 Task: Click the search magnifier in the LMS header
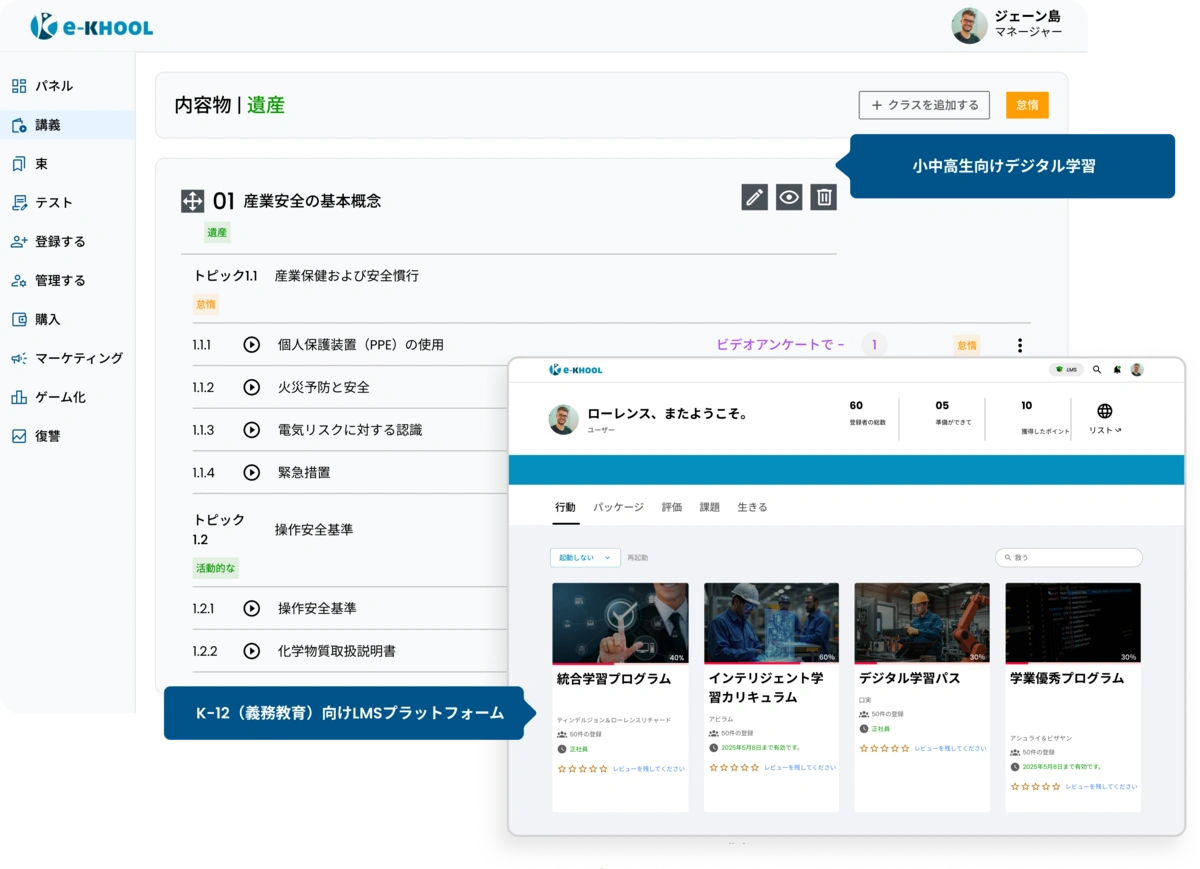[x=1097, y=369]
